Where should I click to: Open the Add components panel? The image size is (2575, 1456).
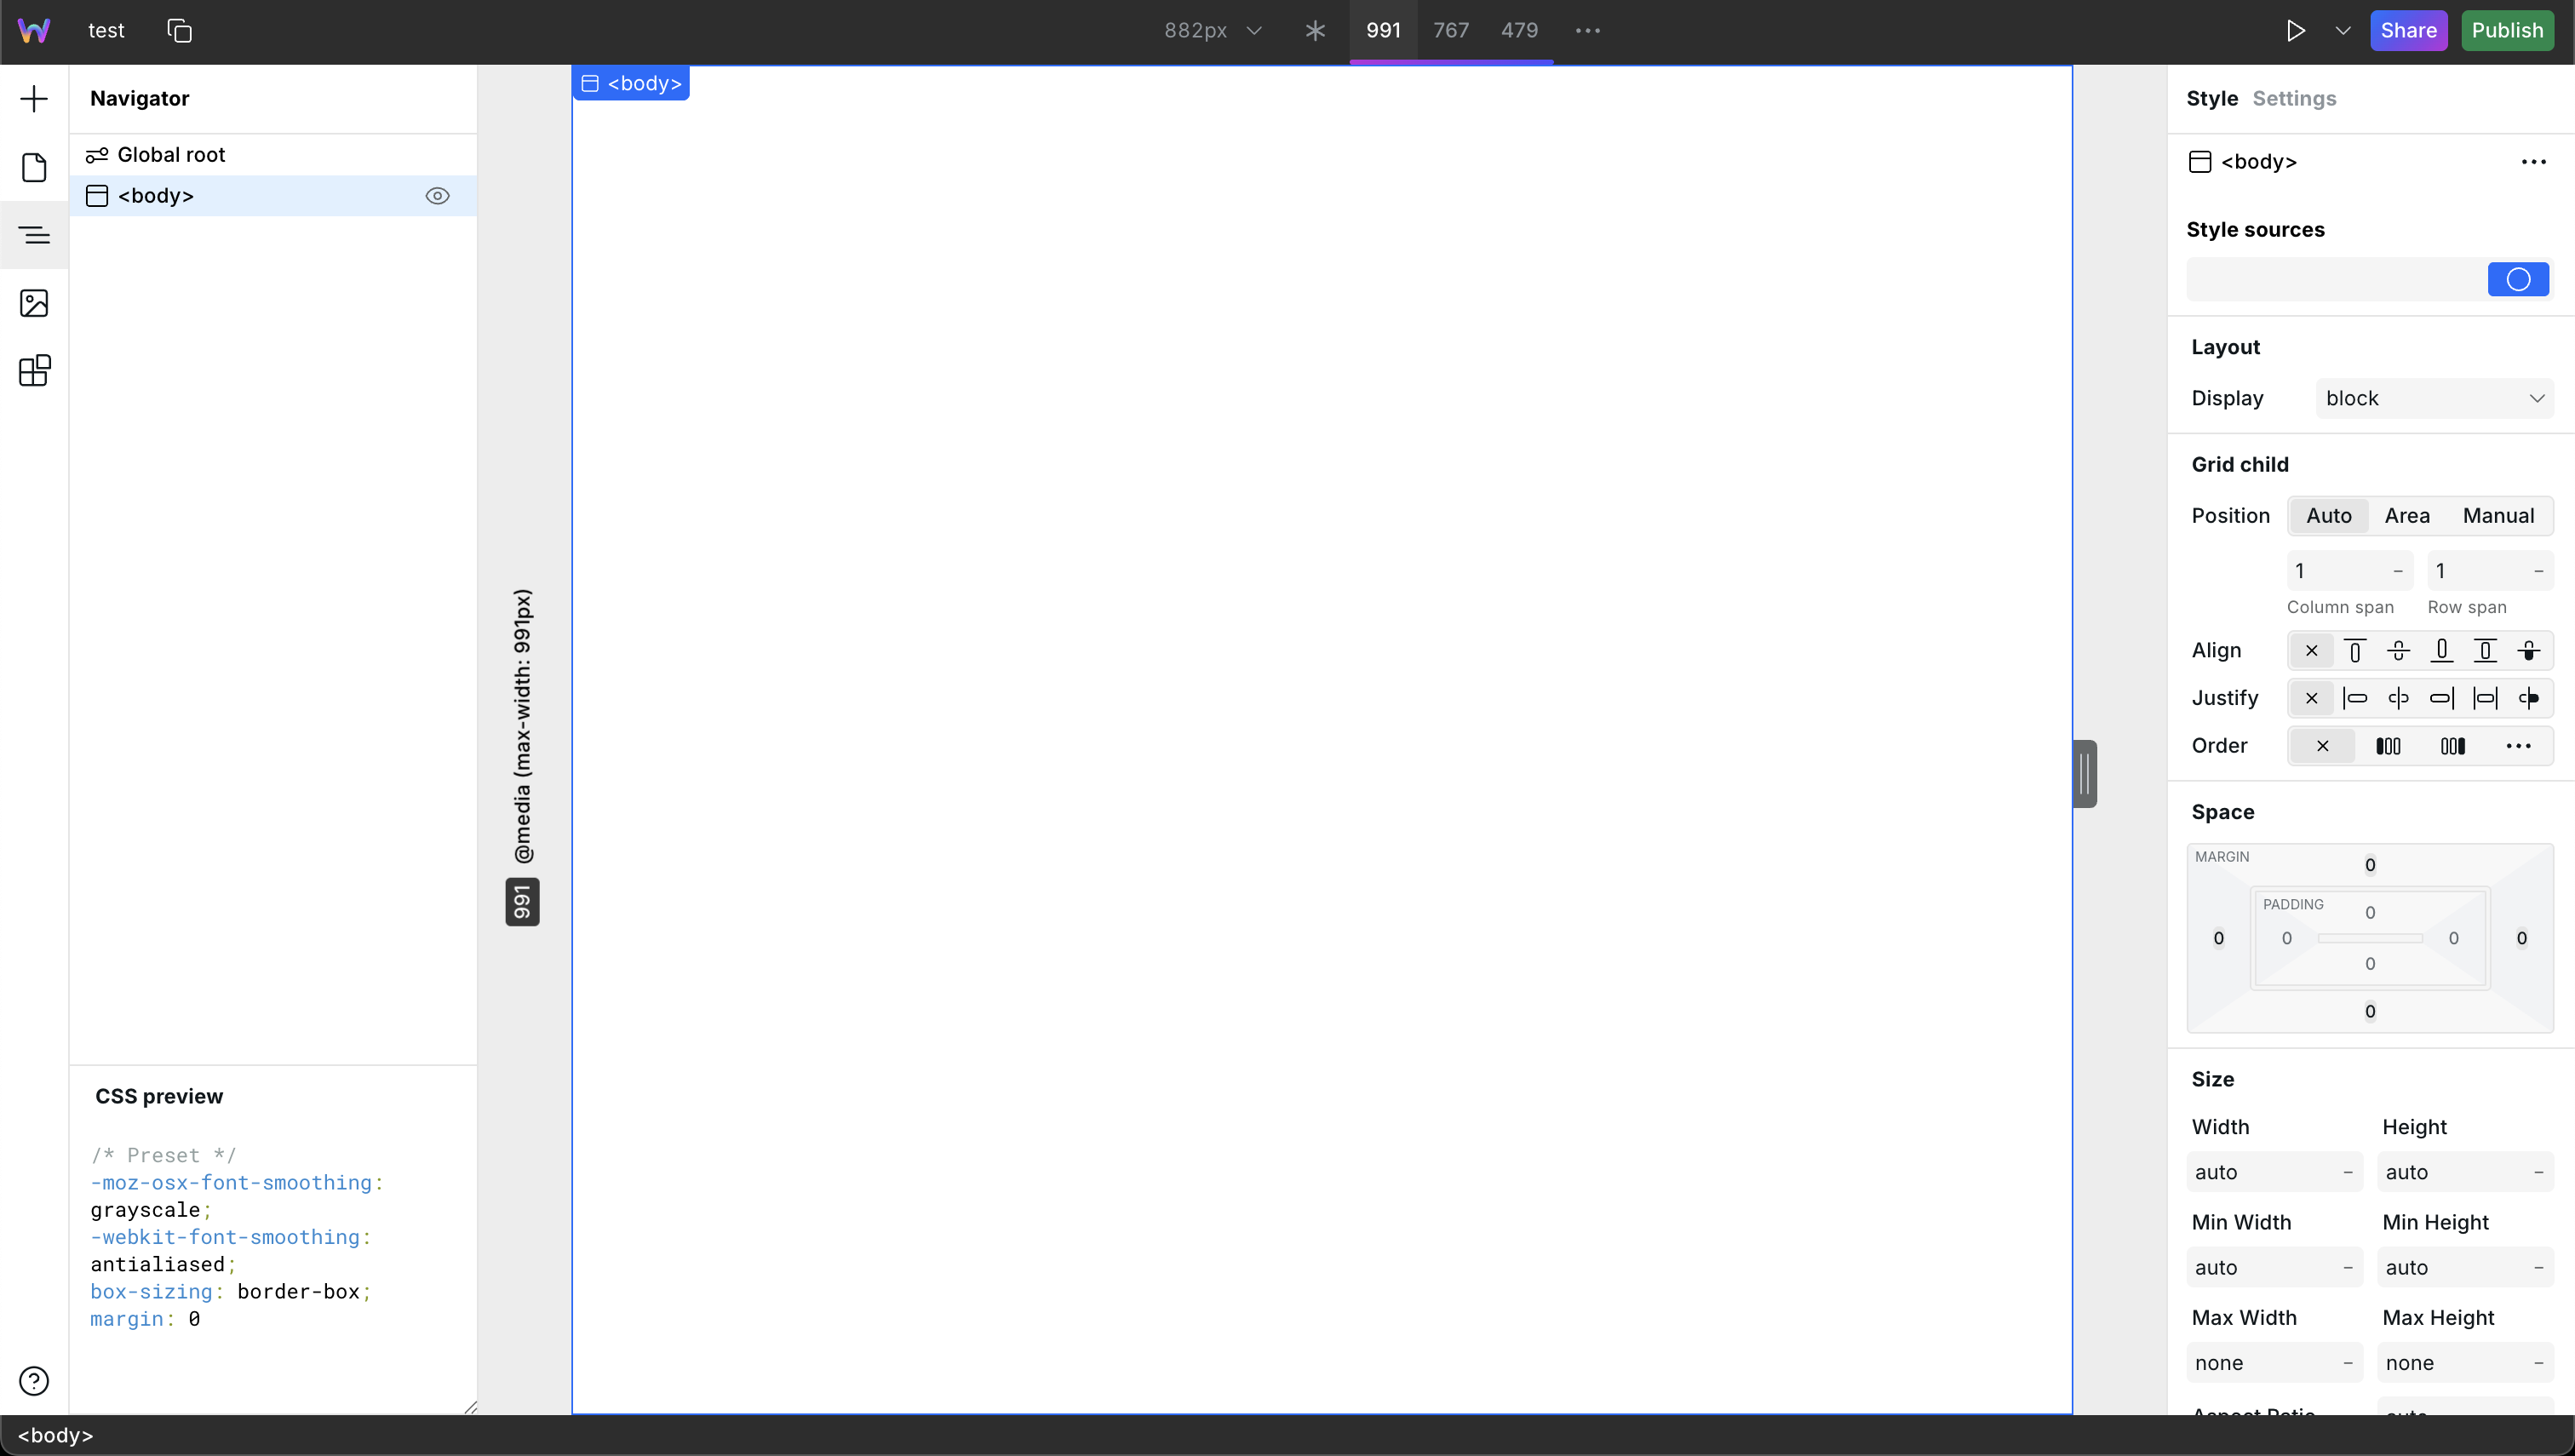click(x=34, y=99)
